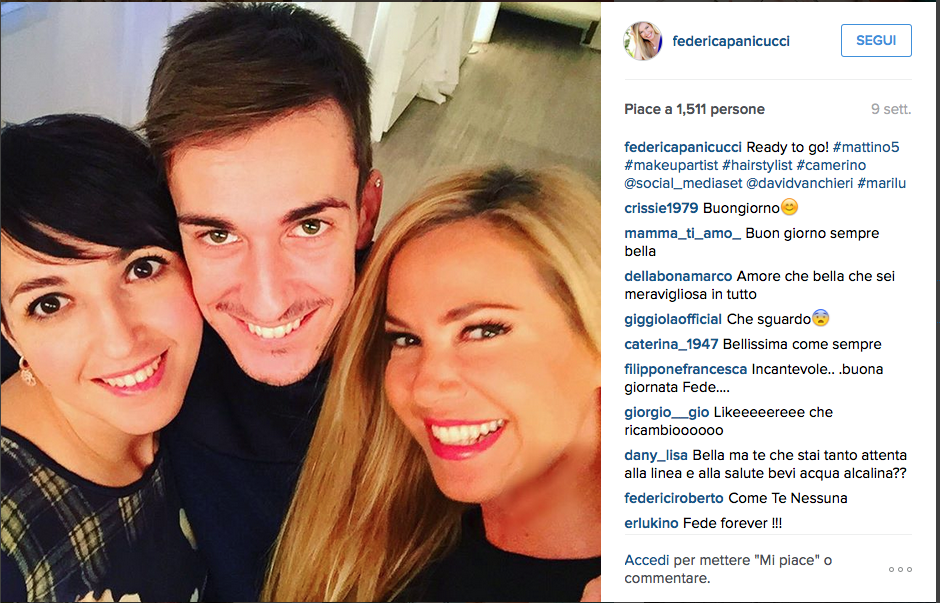Open mamma_ti_amo_ commenter profile

[x=682, y=233]
